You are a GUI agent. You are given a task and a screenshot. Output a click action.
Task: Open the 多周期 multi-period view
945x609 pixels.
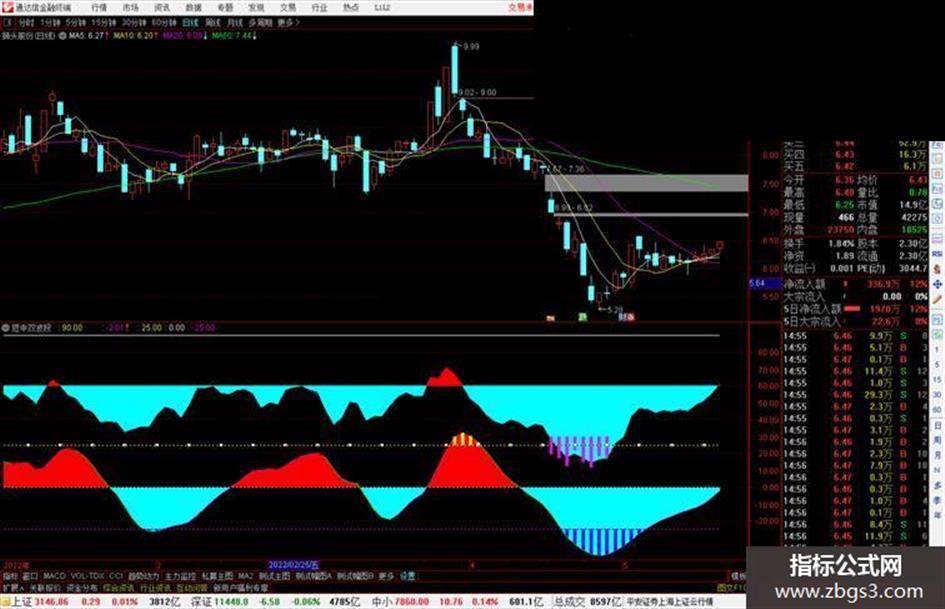260,22
